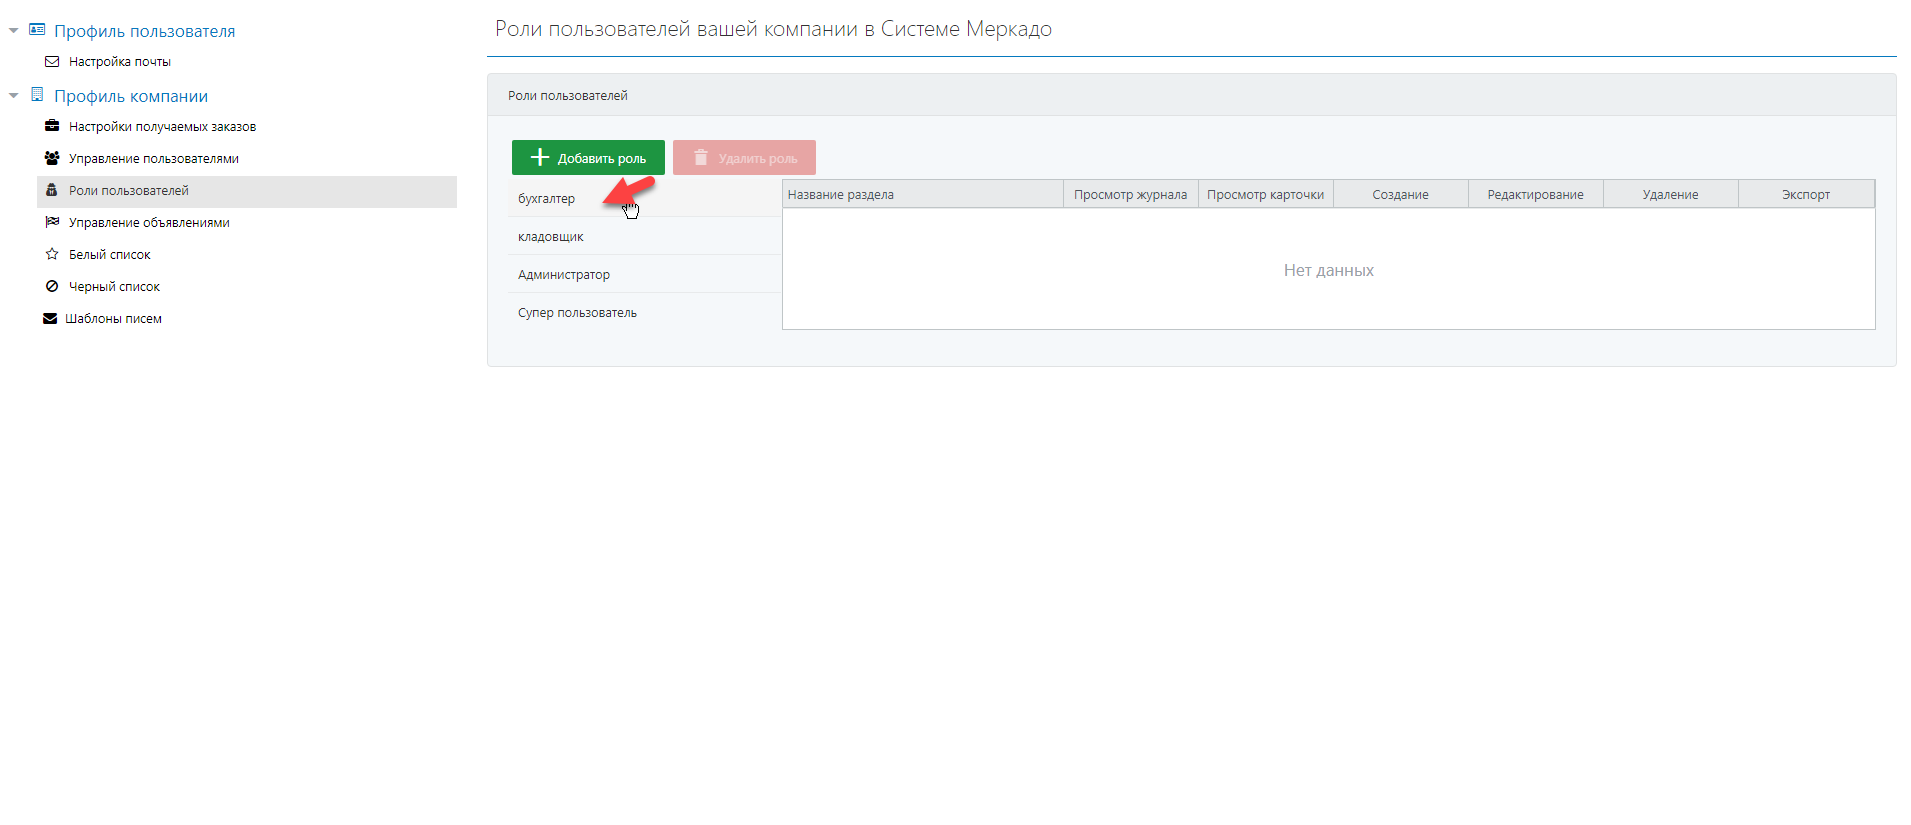Collapse the Профиль компании tree section

coord(13,96)
